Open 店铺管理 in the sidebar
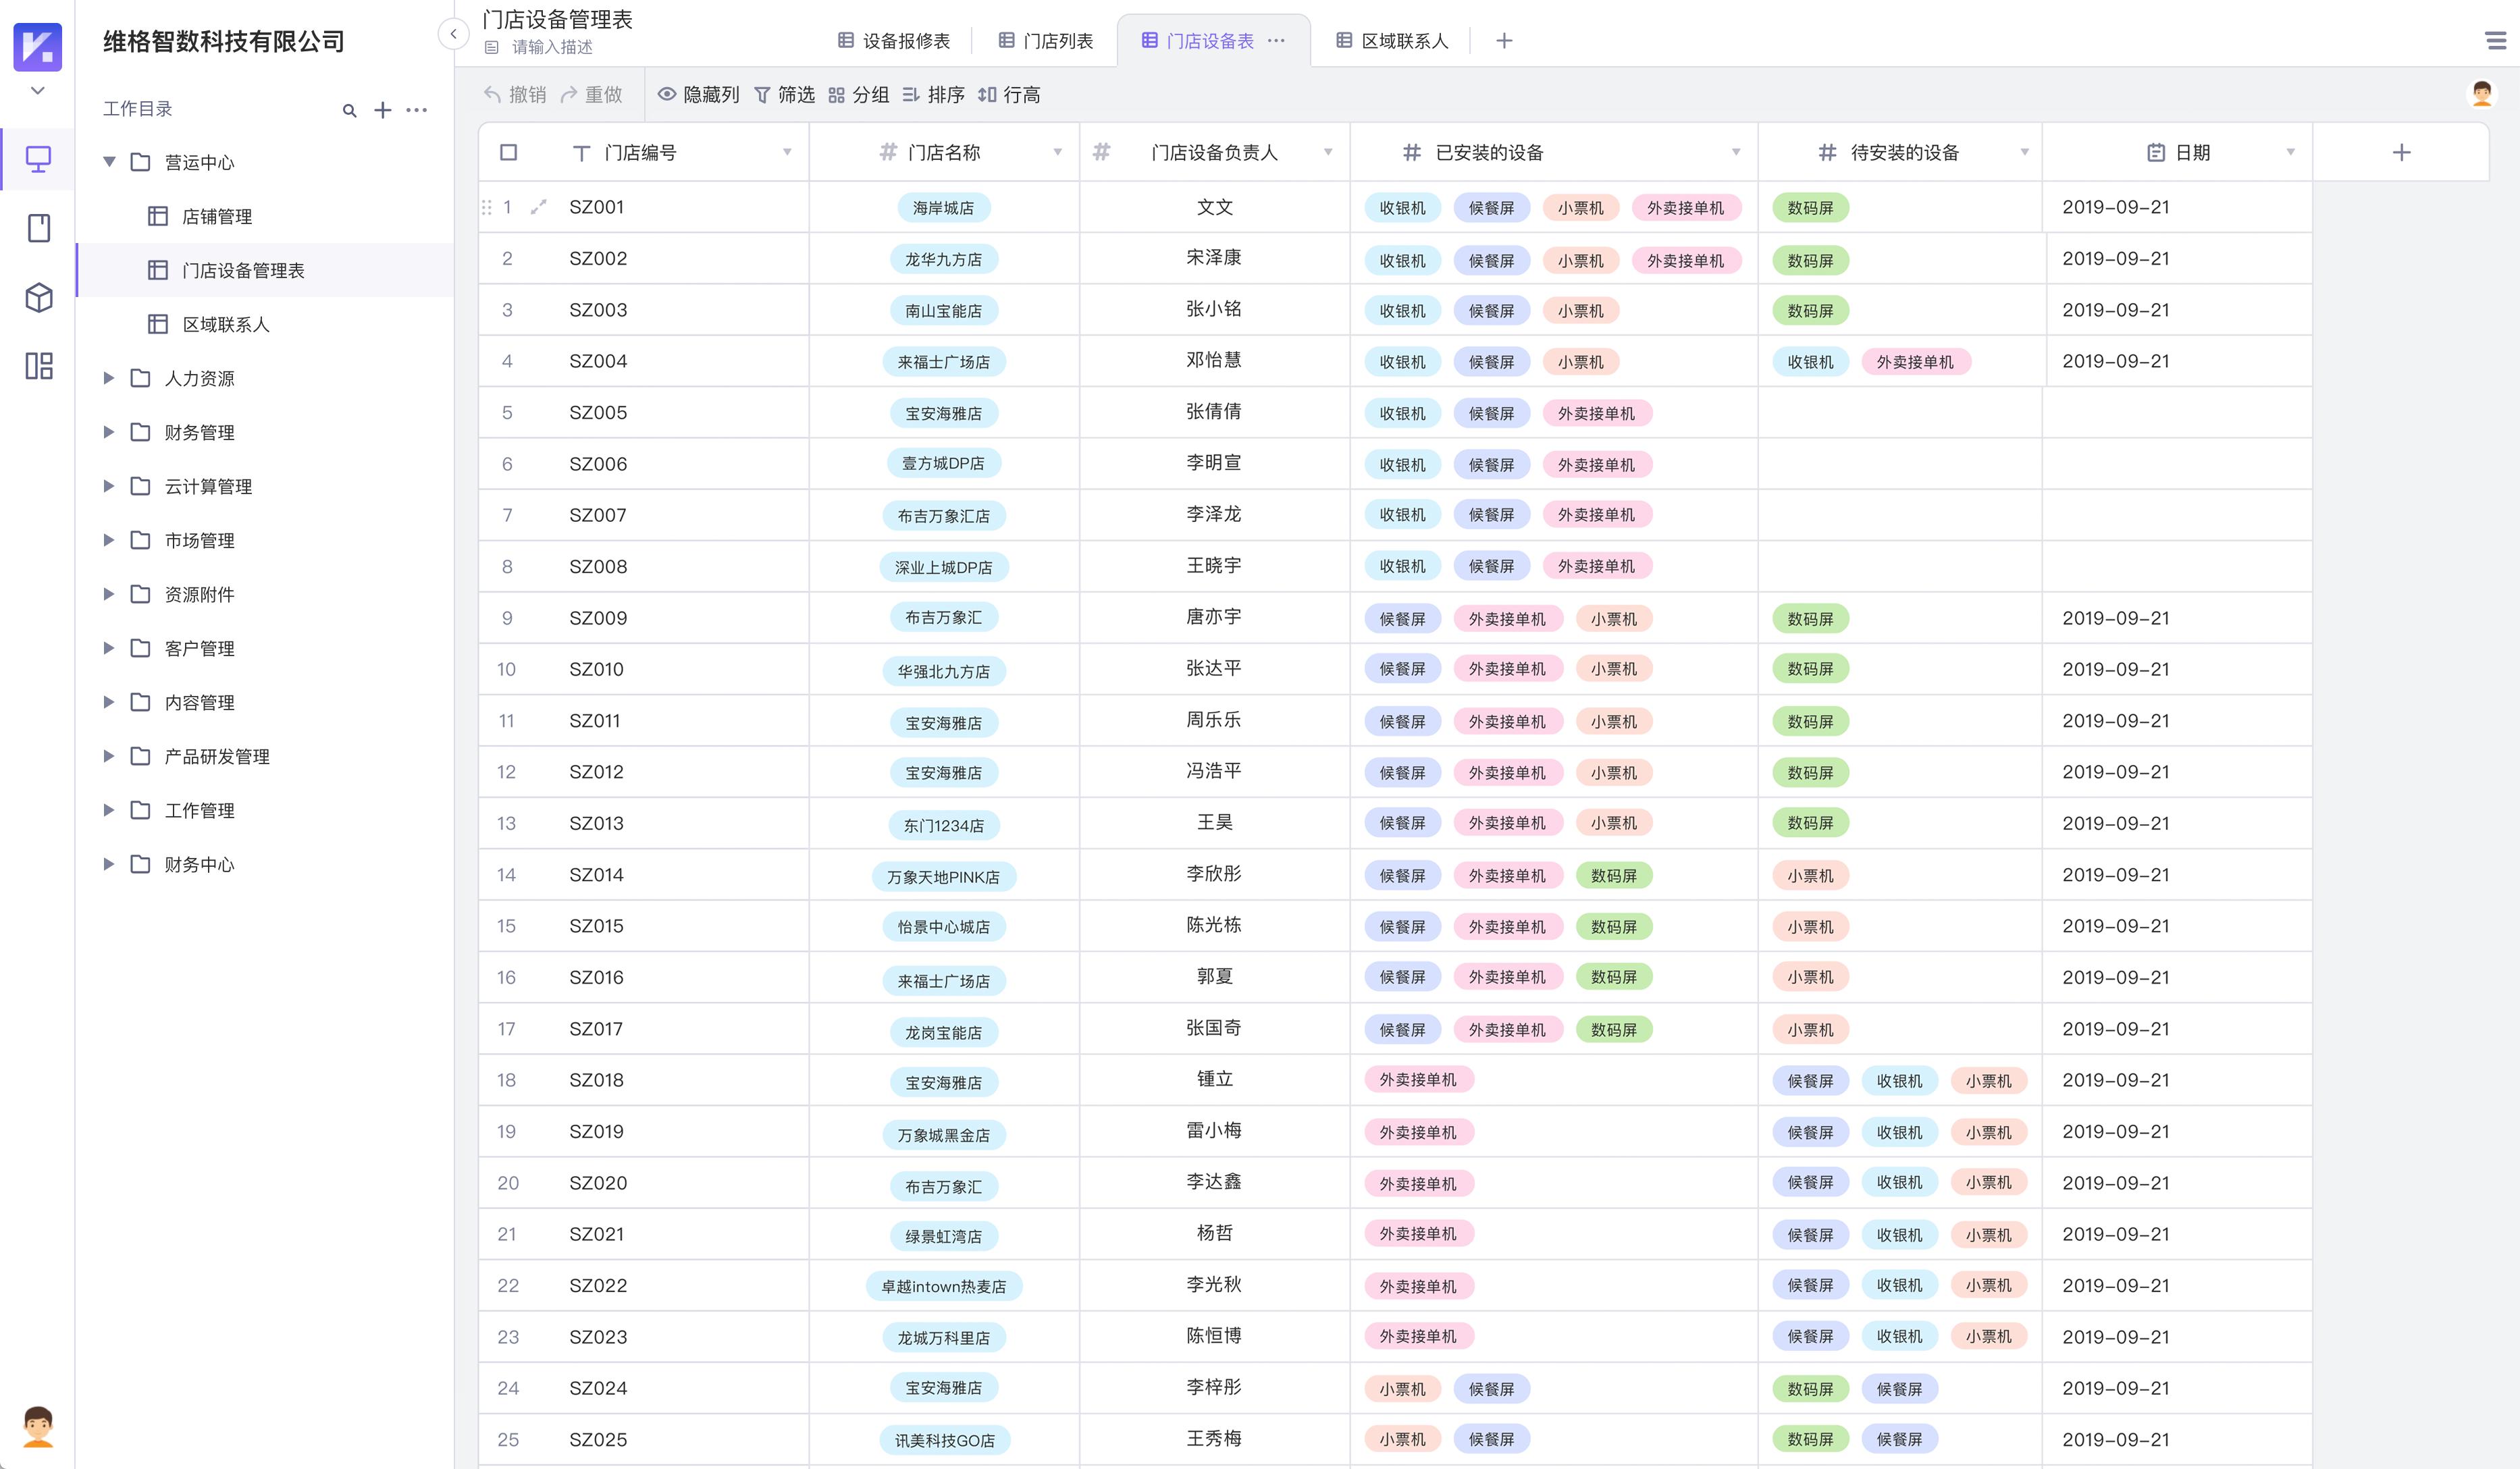Image resolution: width=2520 pixels, height=1469 pixels. pos(217,216)
